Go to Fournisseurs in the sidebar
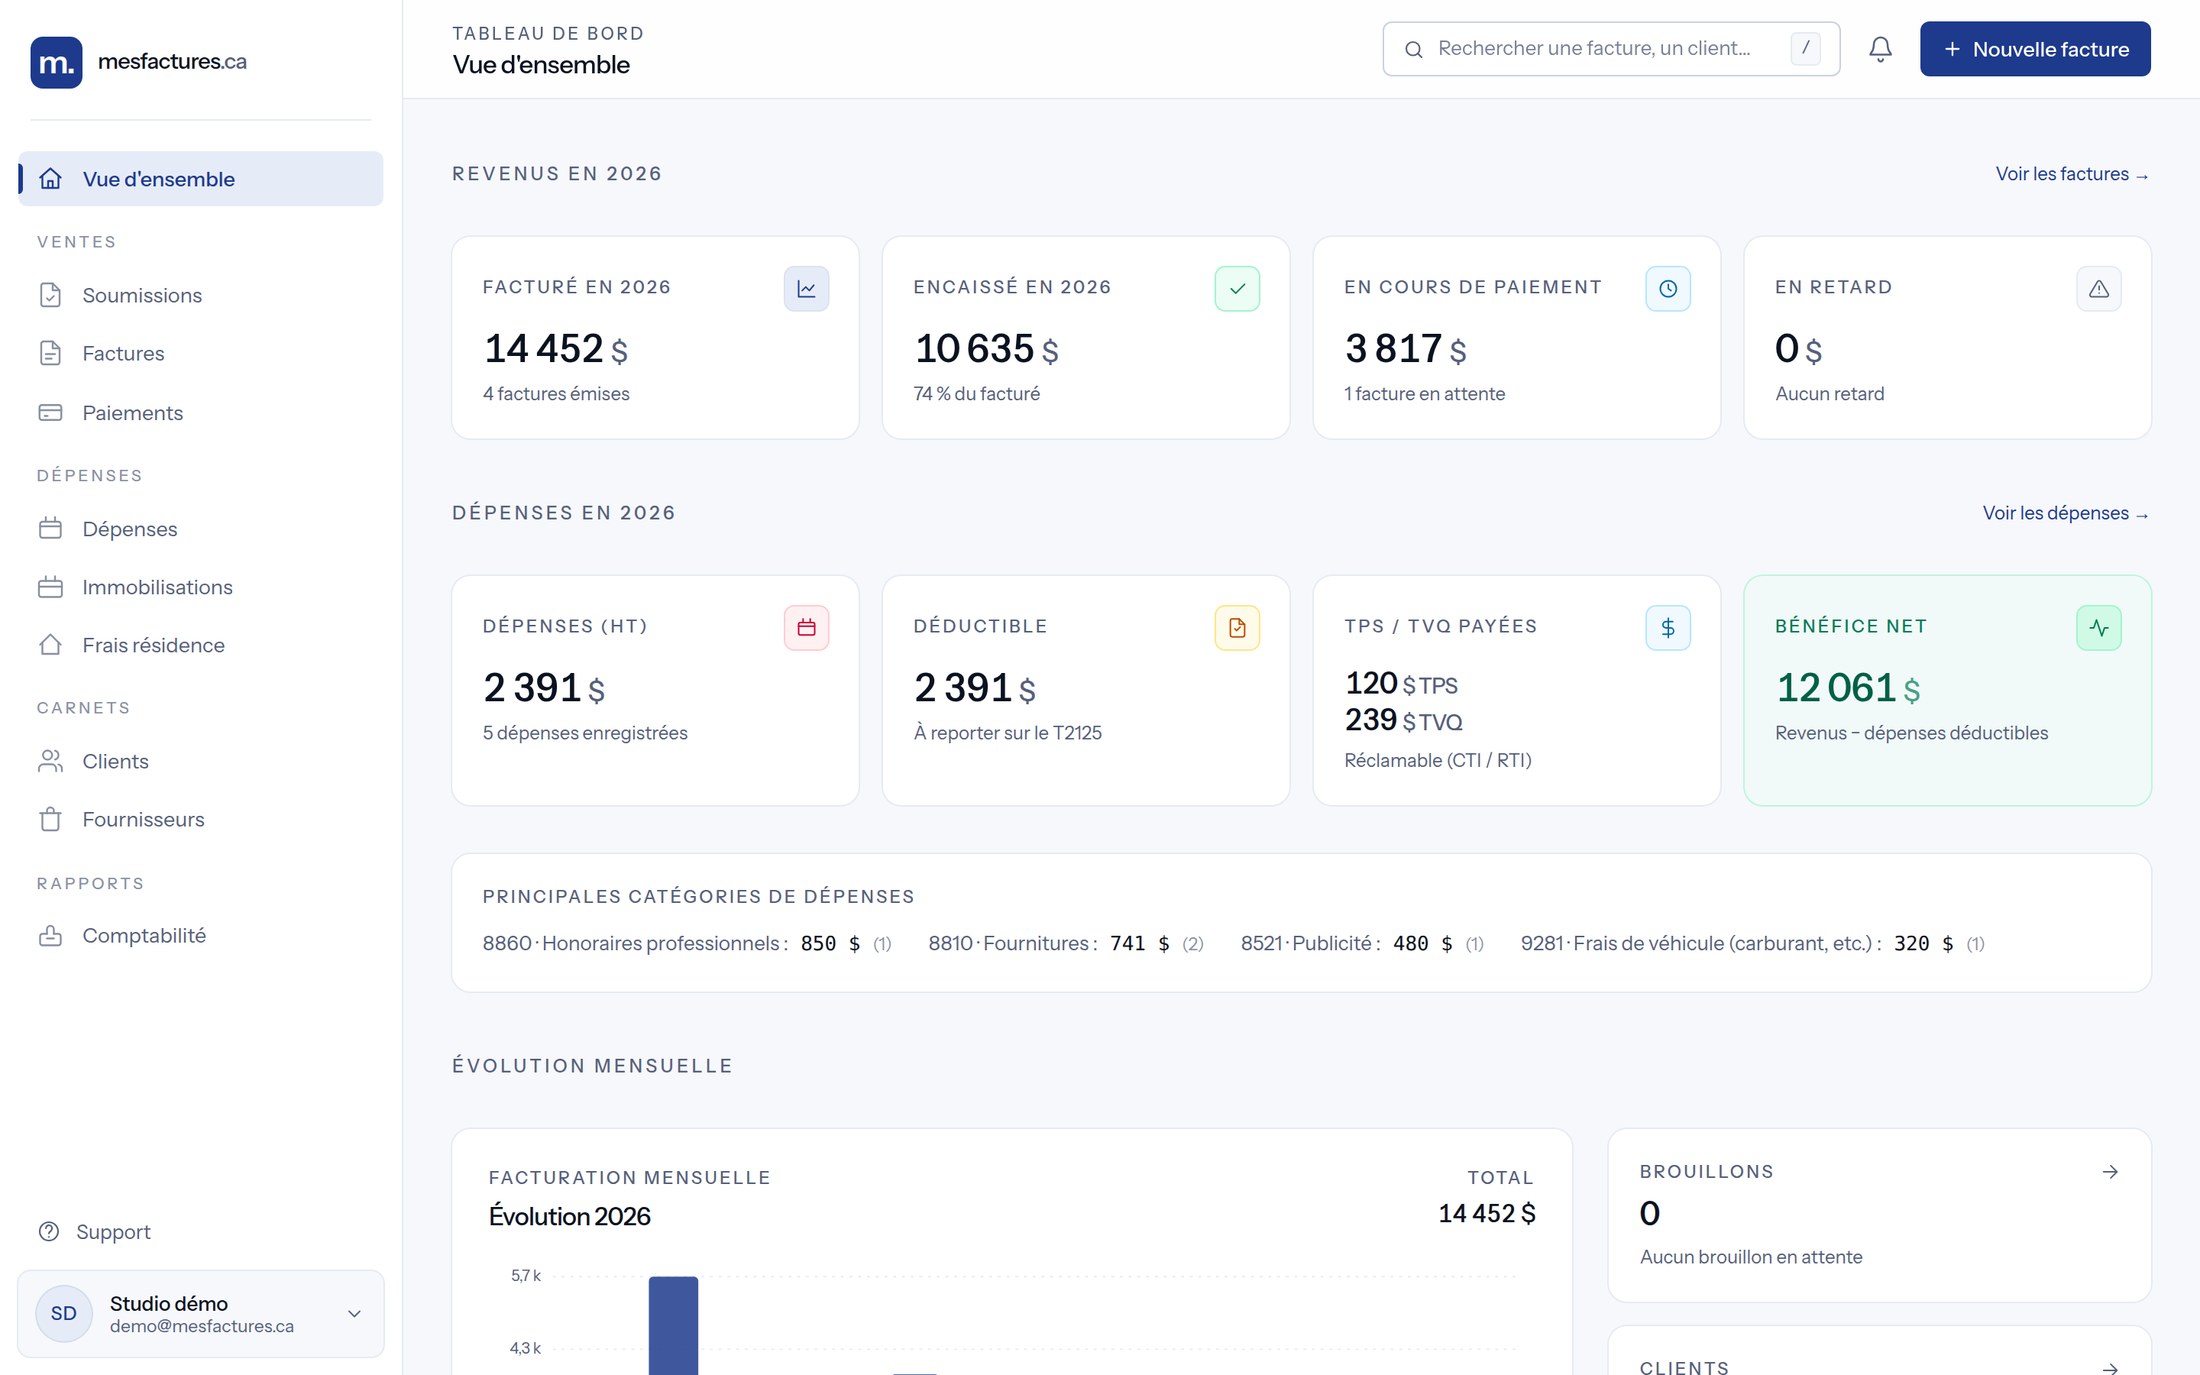This screenshot has width=2200, height=1375. coord(200,819)
